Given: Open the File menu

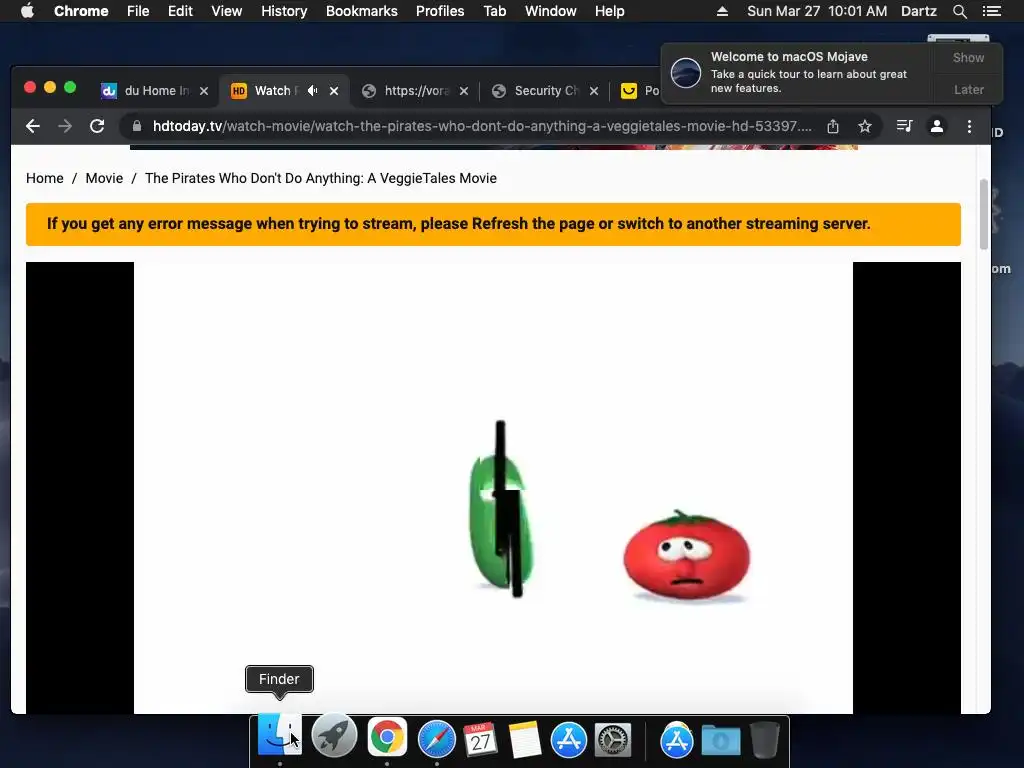Looking at the screenshot, I should [x=138, y=11].
